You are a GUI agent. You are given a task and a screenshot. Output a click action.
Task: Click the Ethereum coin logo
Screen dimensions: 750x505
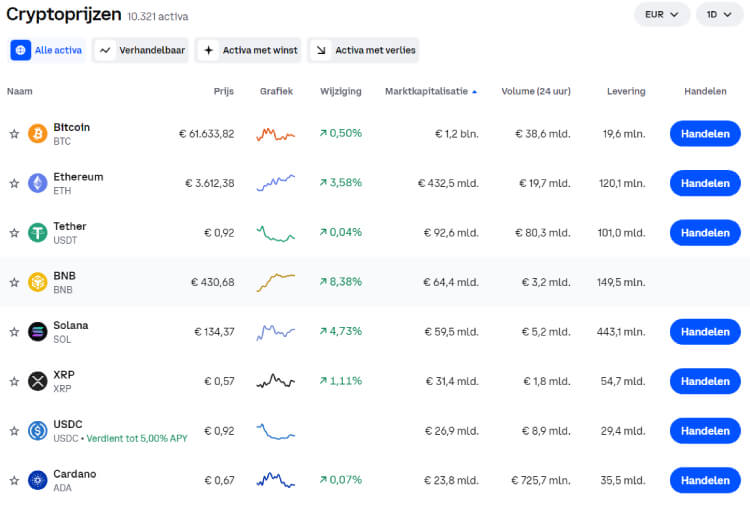coord(37,183)
